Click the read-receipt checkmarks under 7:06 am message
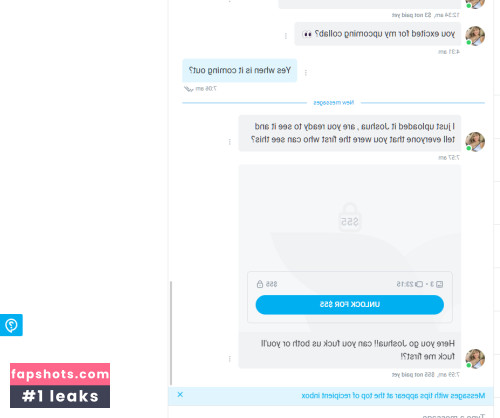The height and width of the screenshot is (418, 500). (x=189, y=89)
